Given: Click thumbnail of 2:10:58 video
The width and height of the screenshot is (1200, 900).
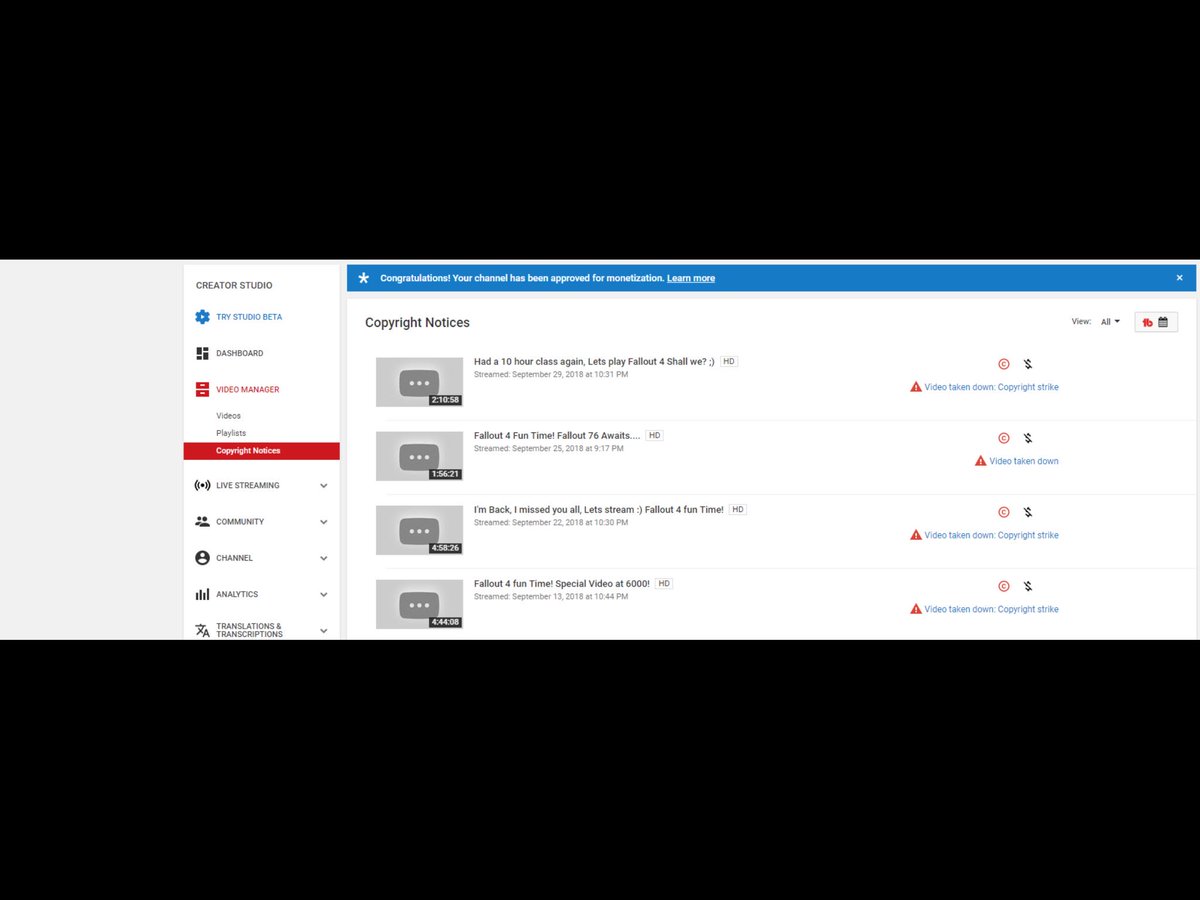Looking at the screenshot, I should tap(419, 382).
